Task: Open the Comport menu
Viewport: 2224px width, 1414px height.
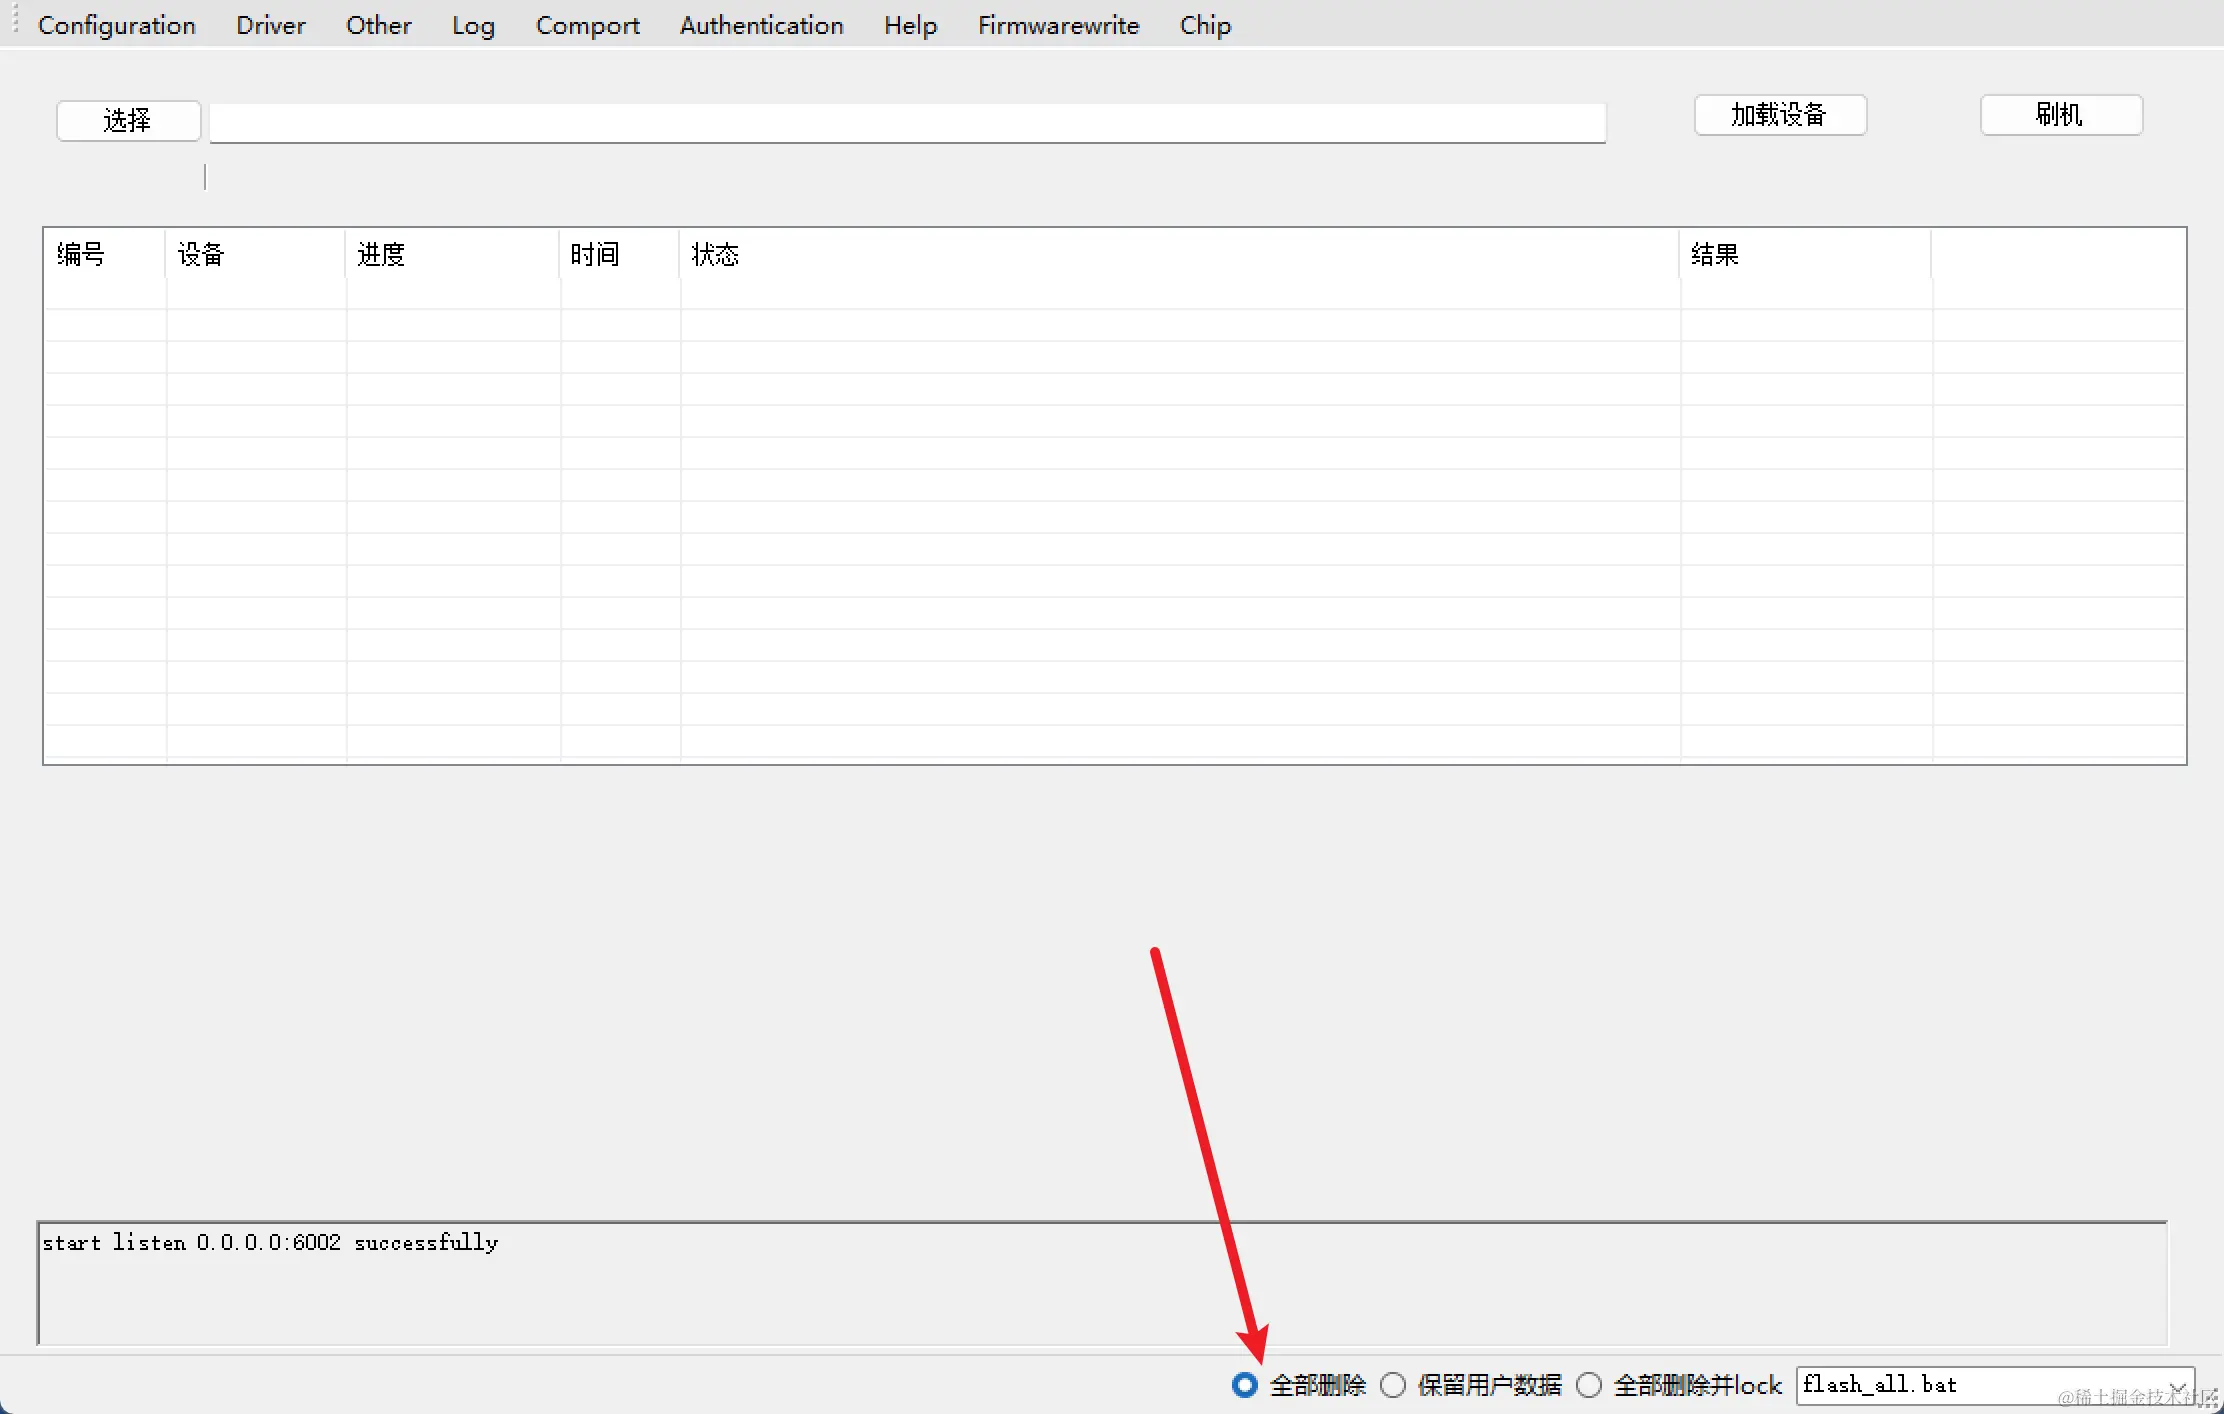Action: coord(587,25)
